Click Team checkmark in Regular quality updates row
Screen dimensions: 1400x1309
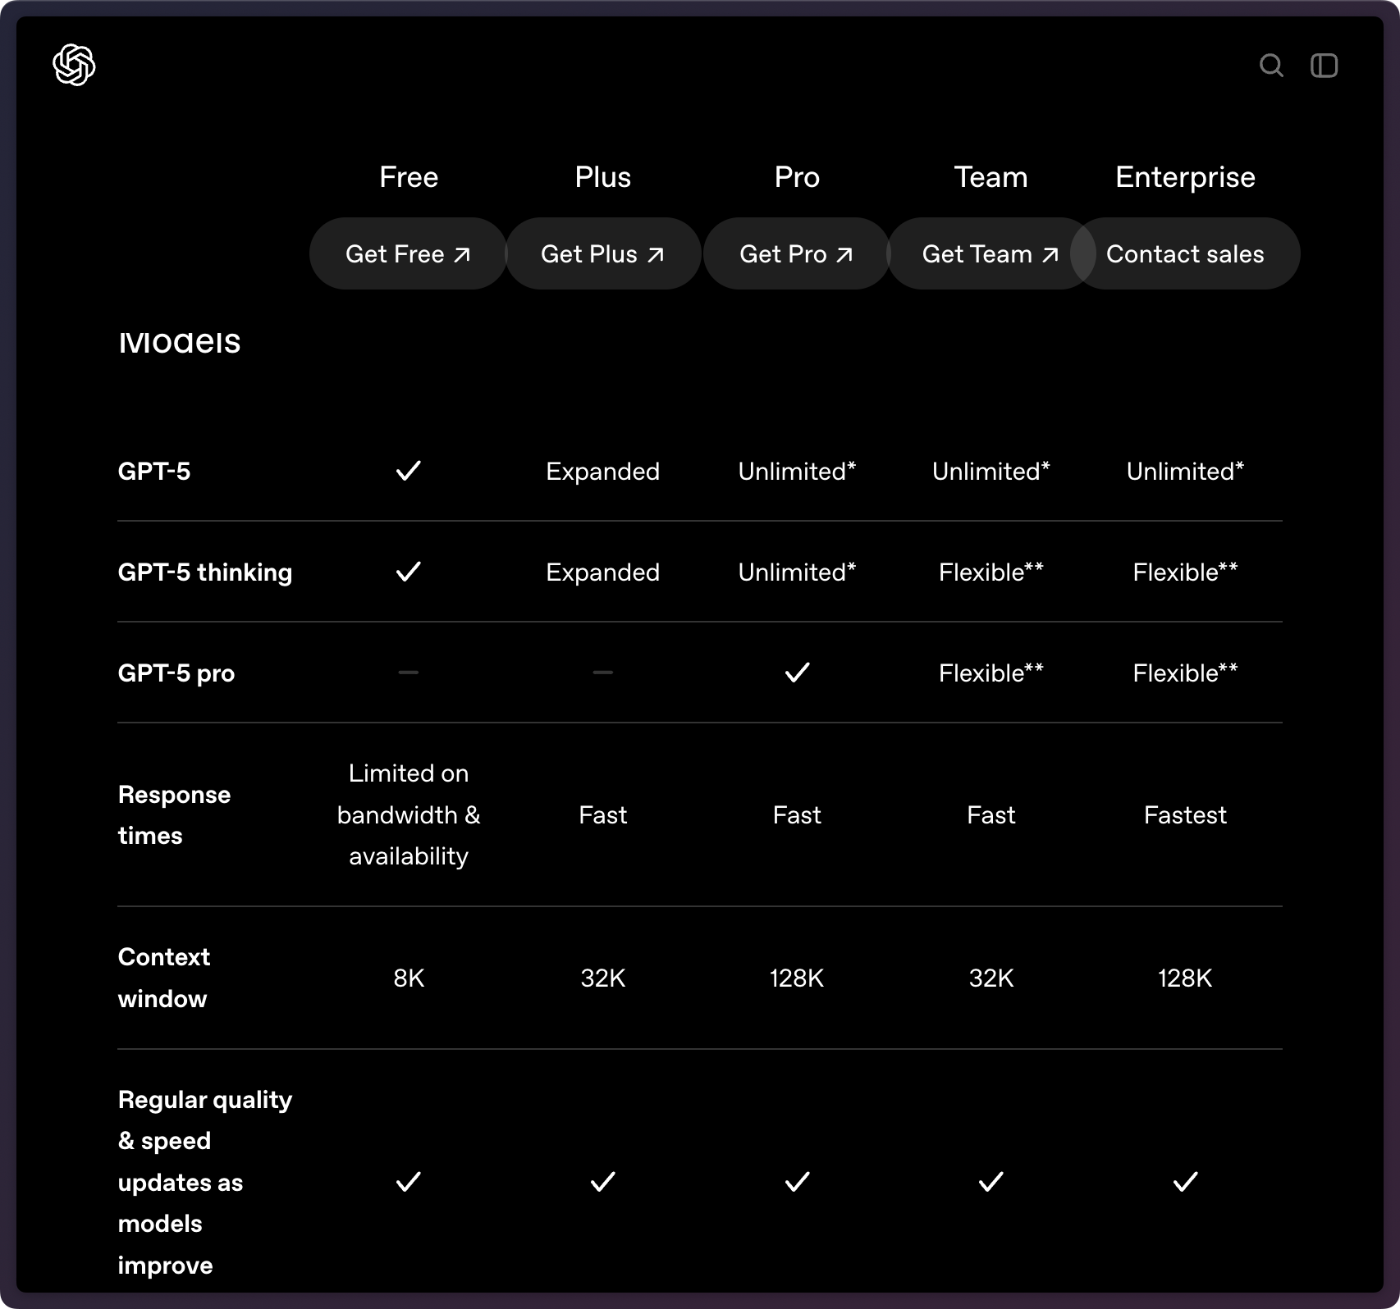(991, 1182)
